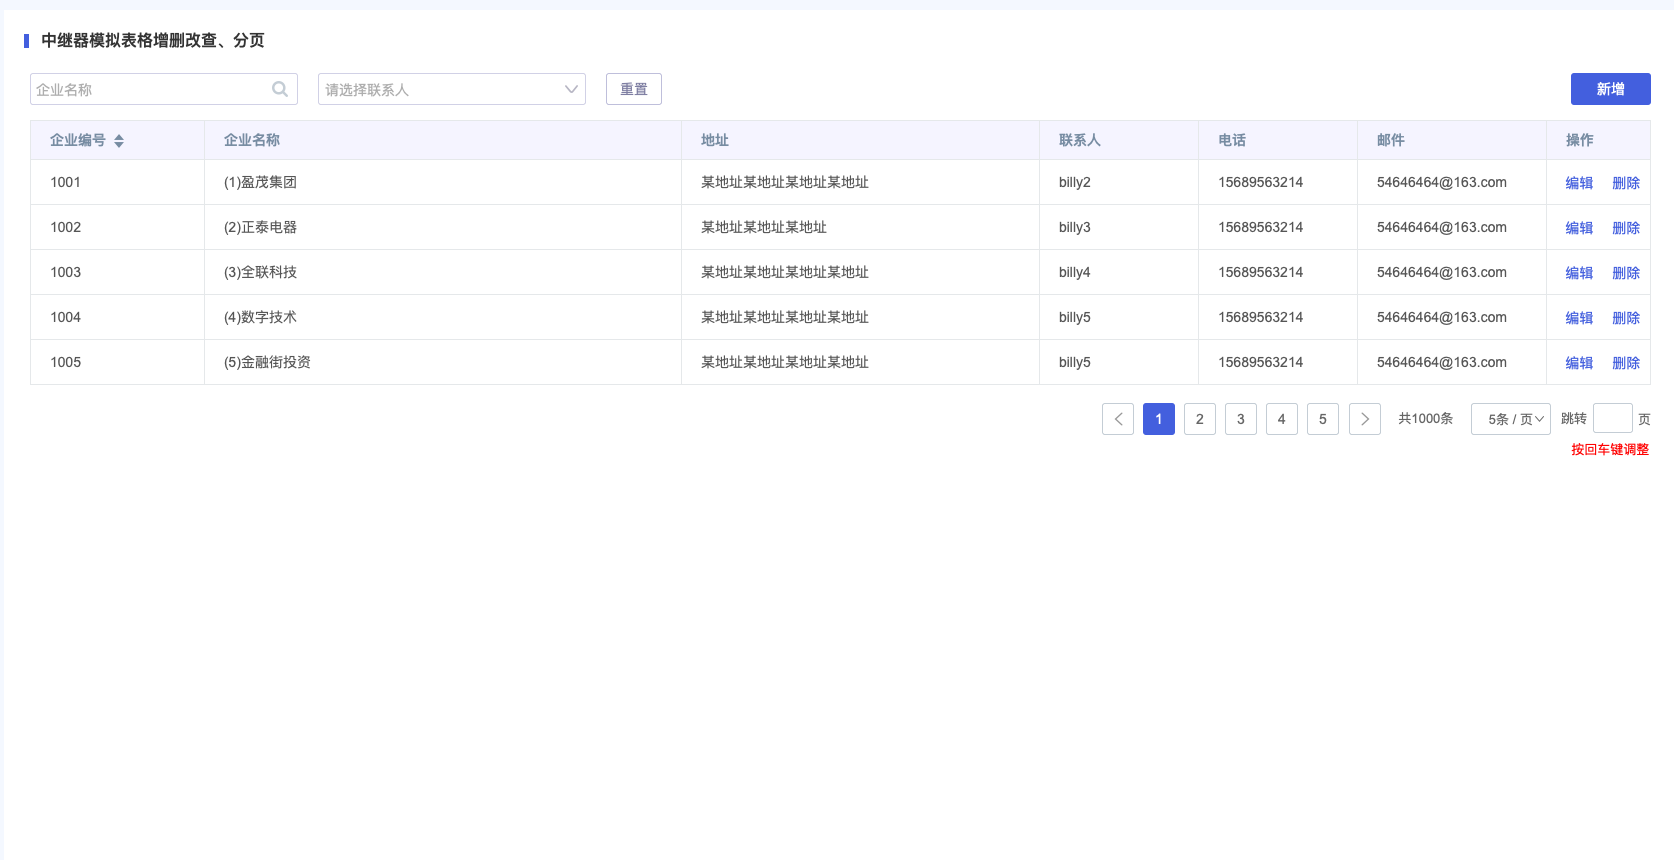Screen dimensions: 1674x860
Task: Click the 共1000条 total count
Action: click(1426, 418)
